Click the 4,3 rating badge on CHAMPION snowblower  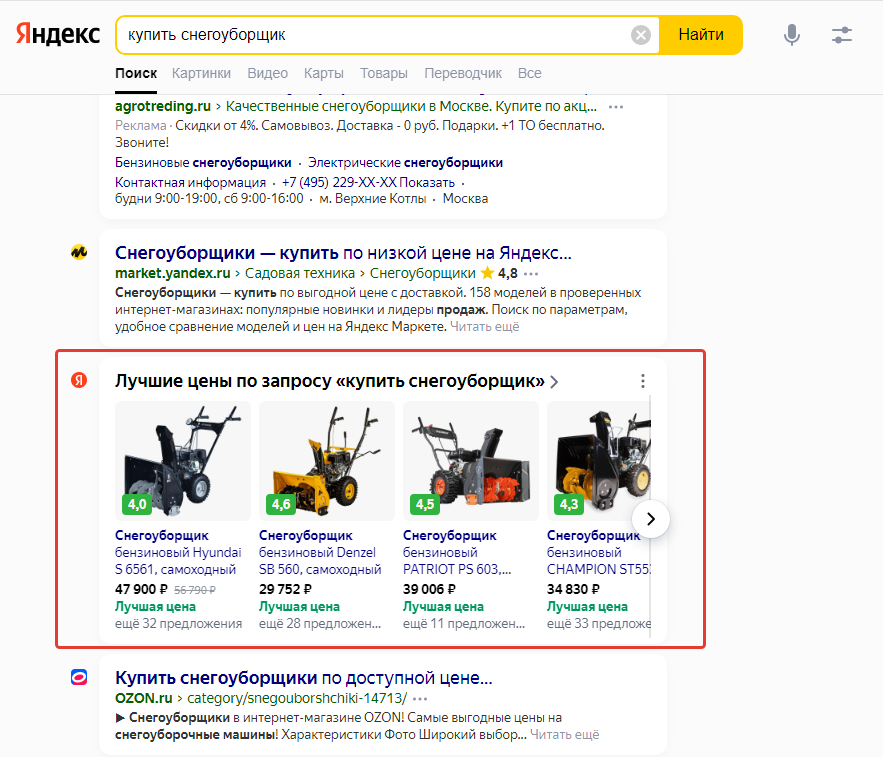(569, 504)
